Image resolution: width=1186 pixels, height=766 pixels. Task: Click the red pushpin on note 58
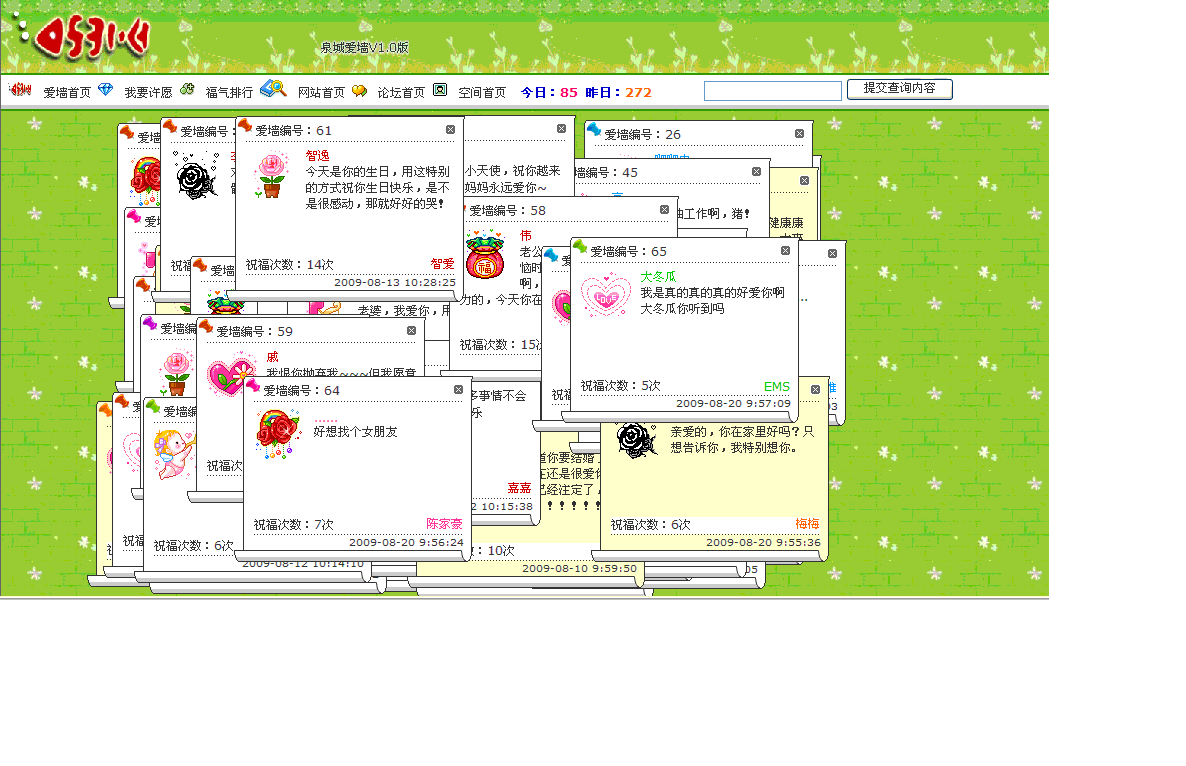click(x=462, y=207)
